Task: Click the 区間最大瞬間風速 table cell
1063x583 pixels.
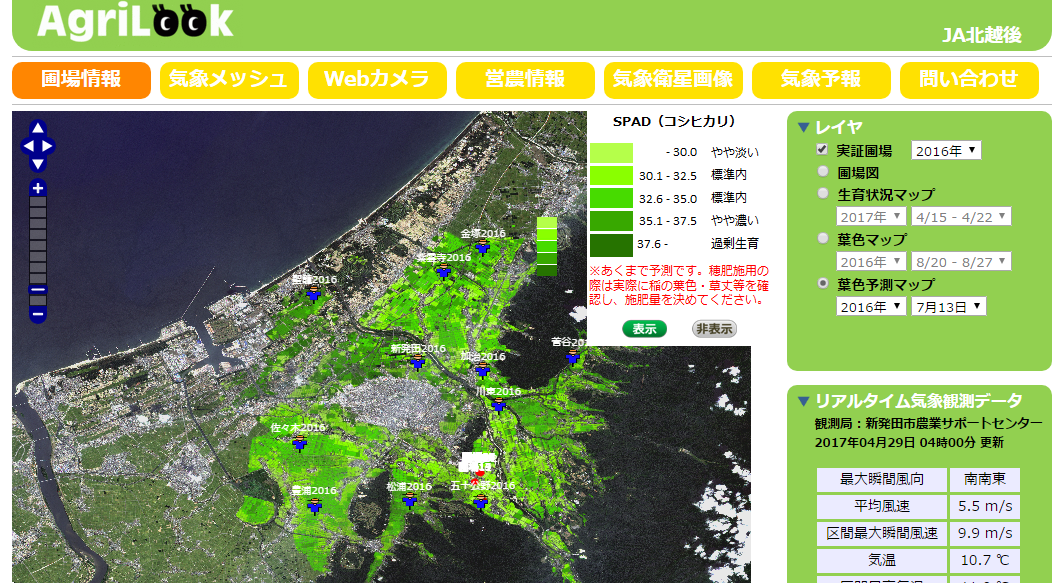Action: [x=881, y=534]
